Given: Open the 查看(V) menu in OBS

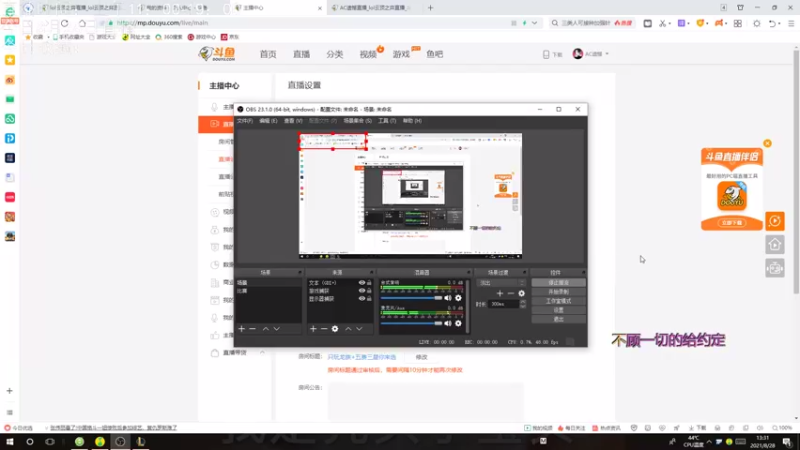Looking at the screenshot, I should (293, 121).
